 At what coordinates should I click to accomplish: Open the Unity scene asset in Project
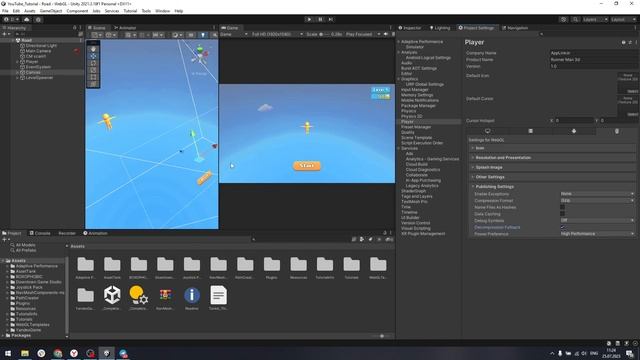pyautogui.click(x=112, y=295)
